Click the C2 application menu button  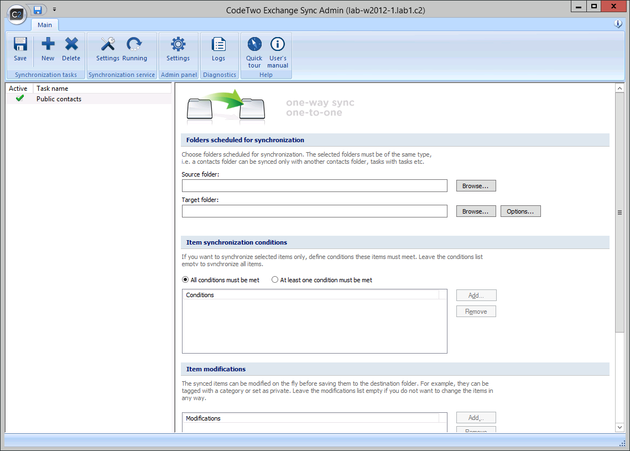click(16, 15)
